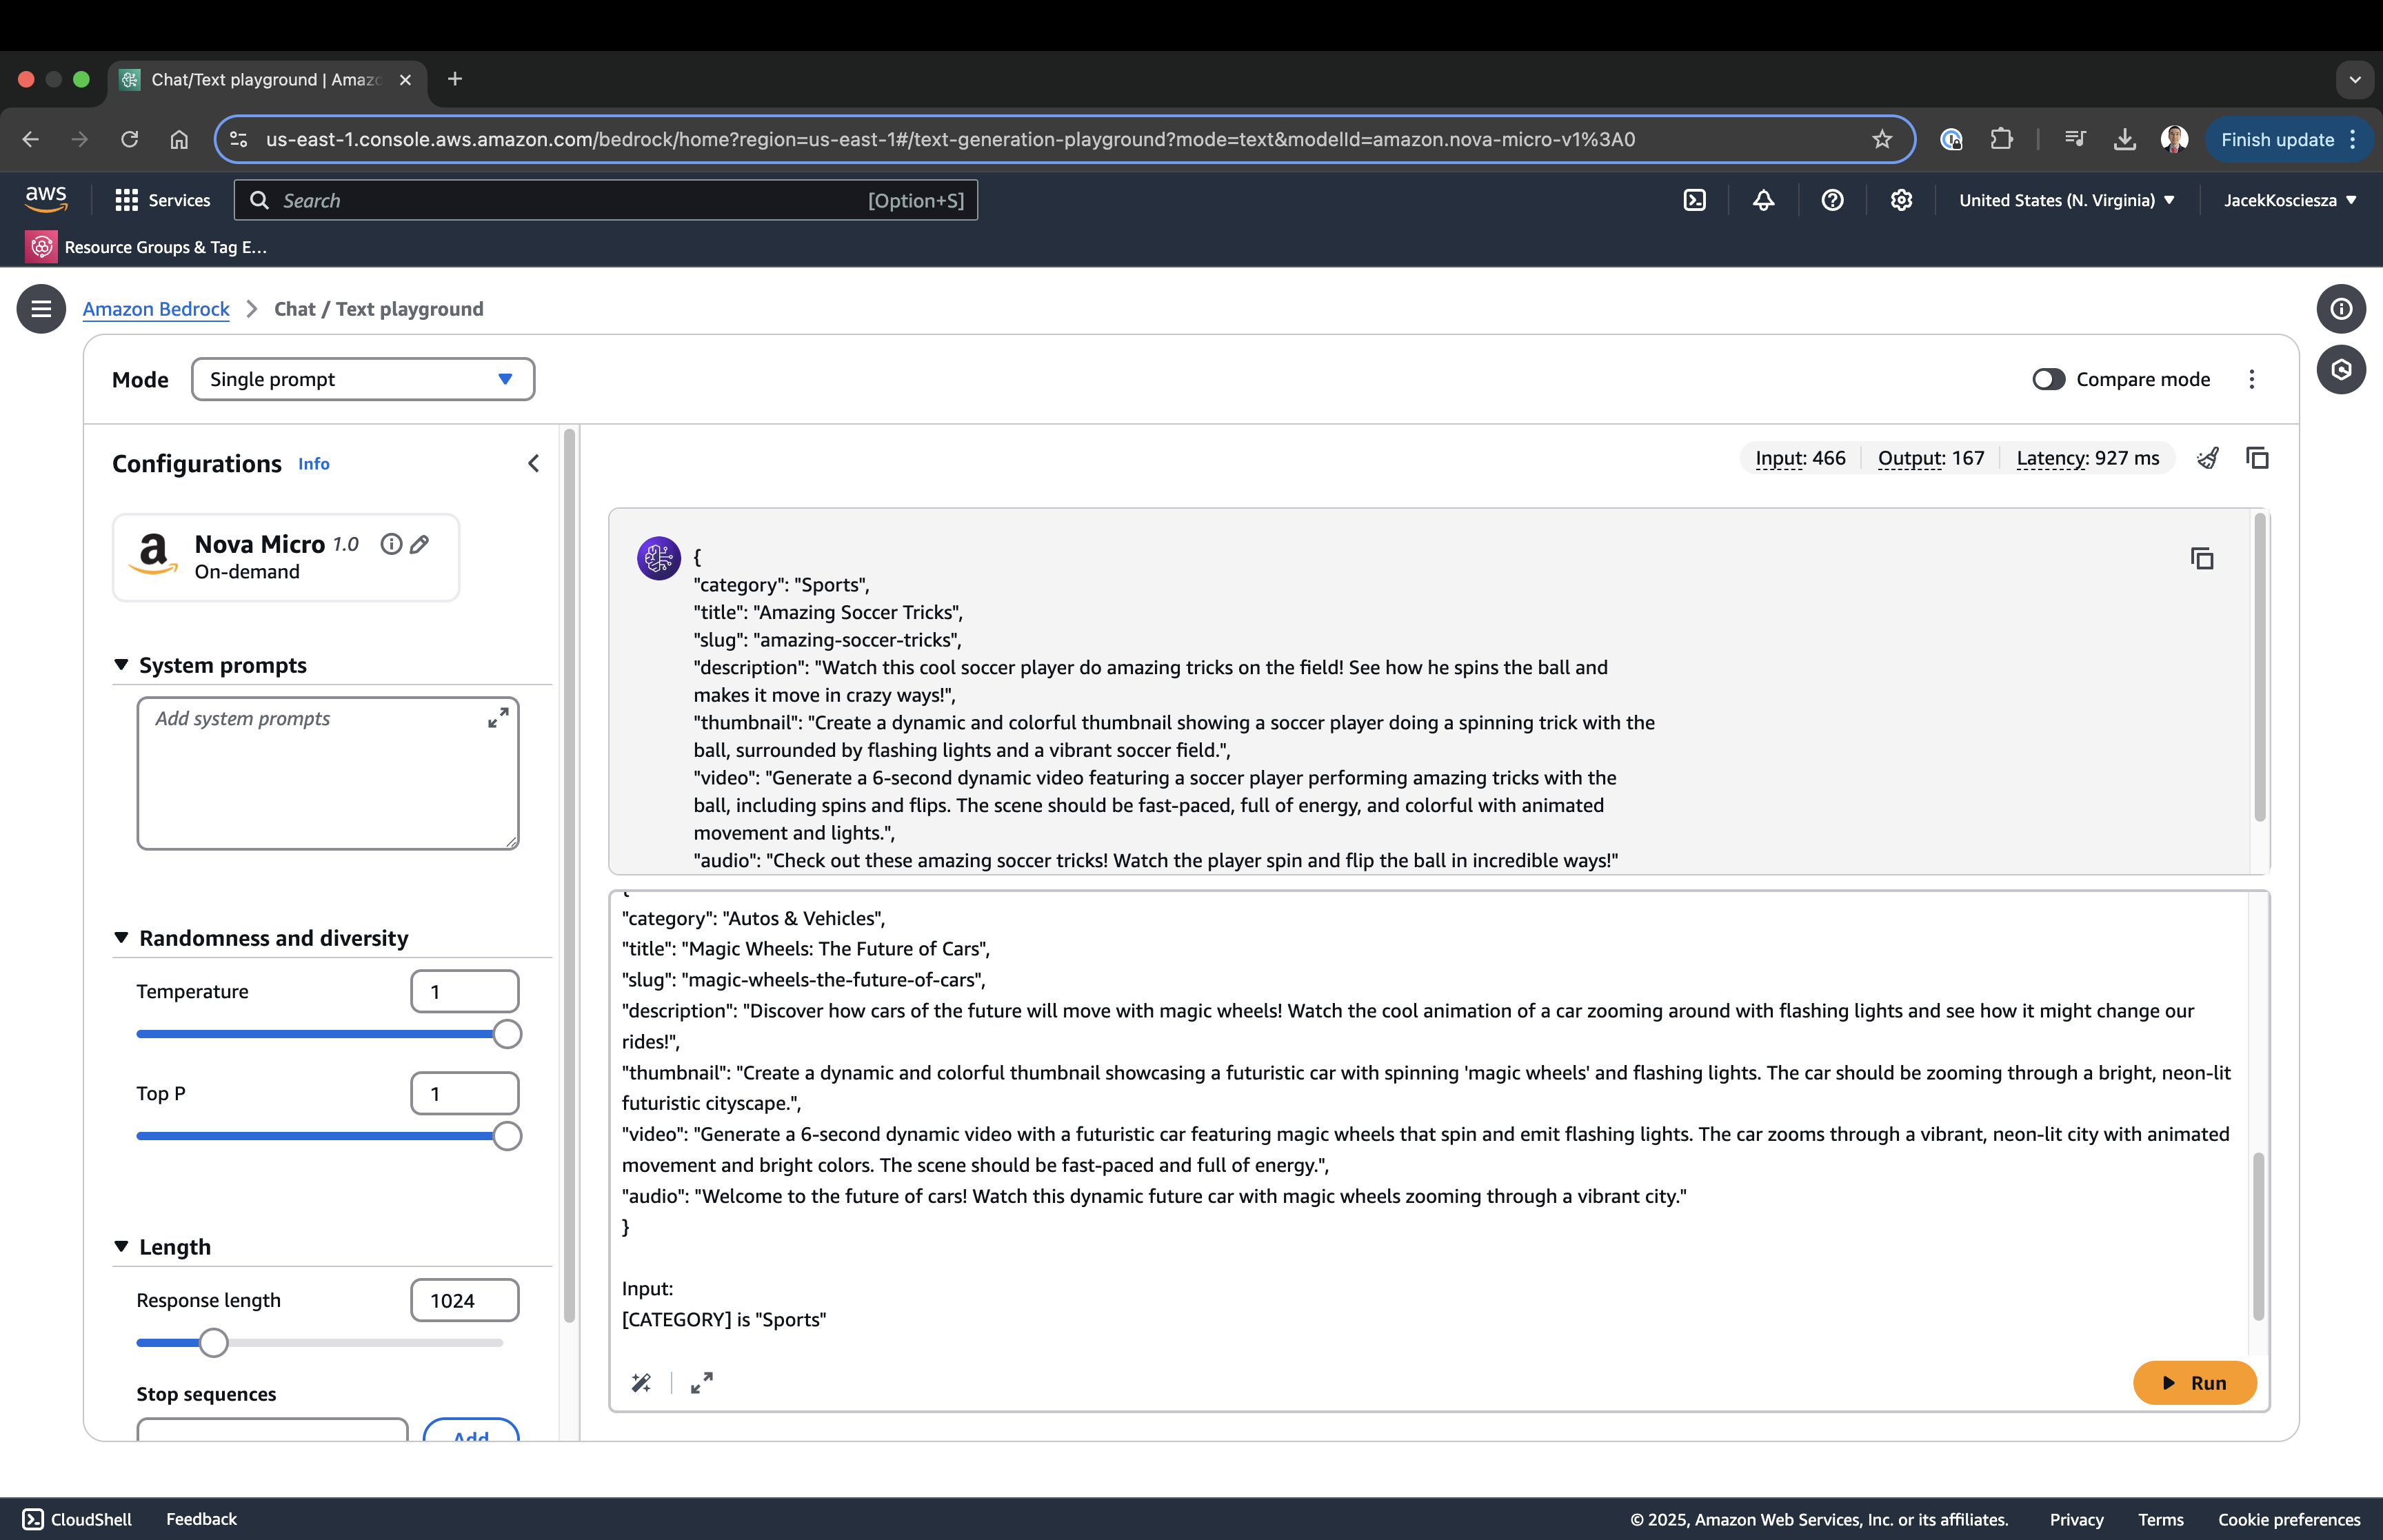Open browser extensions puzzle icon
This screenshot has height=1540, width=2383.
pyautogui.click(x=2001, y=139)
